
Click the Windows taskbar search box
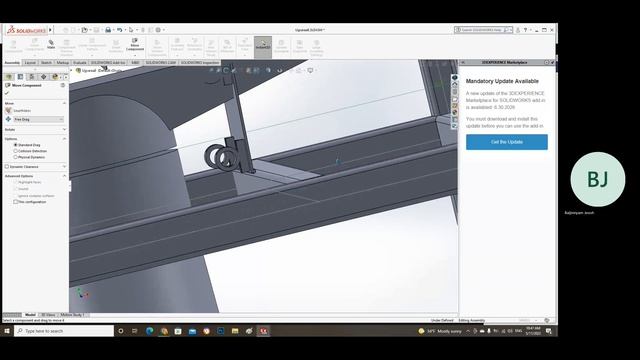click(x=64, y=331)
